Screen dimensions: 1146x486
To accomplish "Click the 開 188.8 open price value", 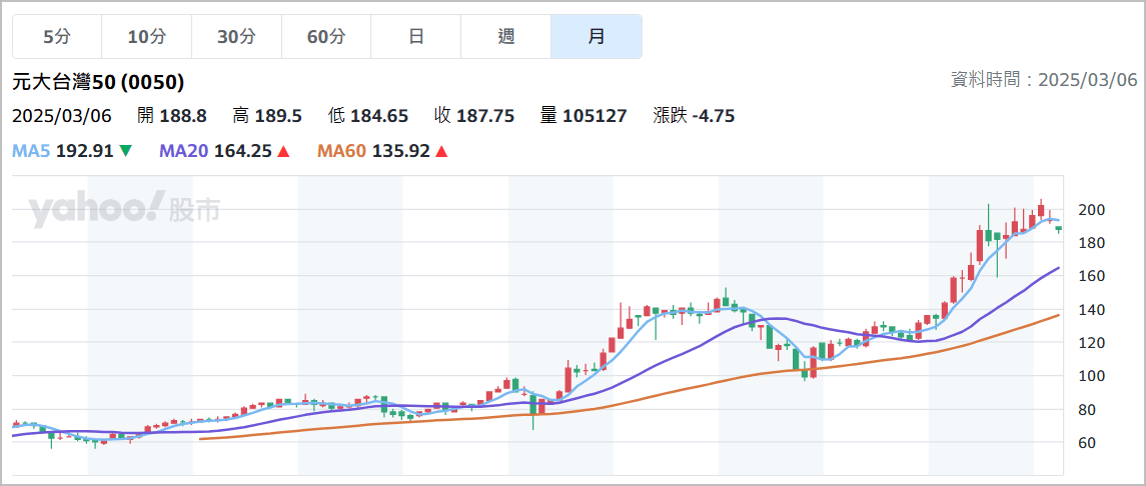I will [x=172, y=115].
